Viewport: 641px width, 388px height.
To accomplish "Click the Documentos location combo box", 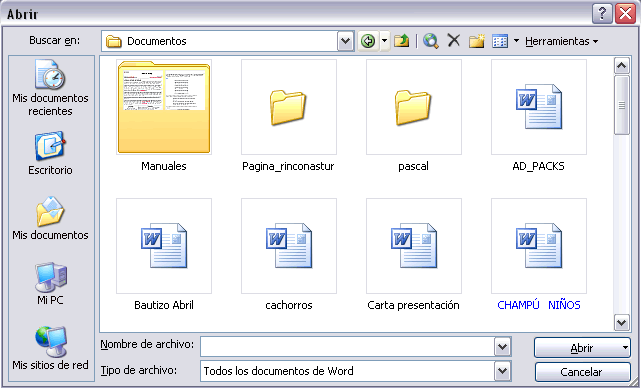I will point(227,41).
